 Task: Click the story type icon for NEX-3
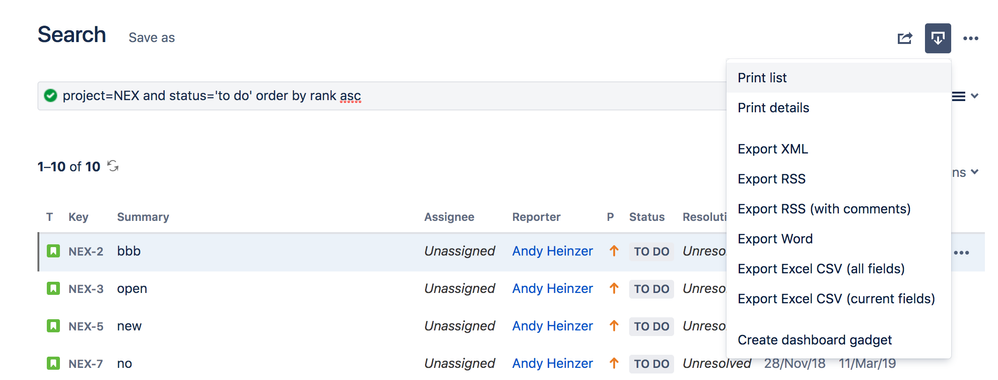(x=53, y=288)
